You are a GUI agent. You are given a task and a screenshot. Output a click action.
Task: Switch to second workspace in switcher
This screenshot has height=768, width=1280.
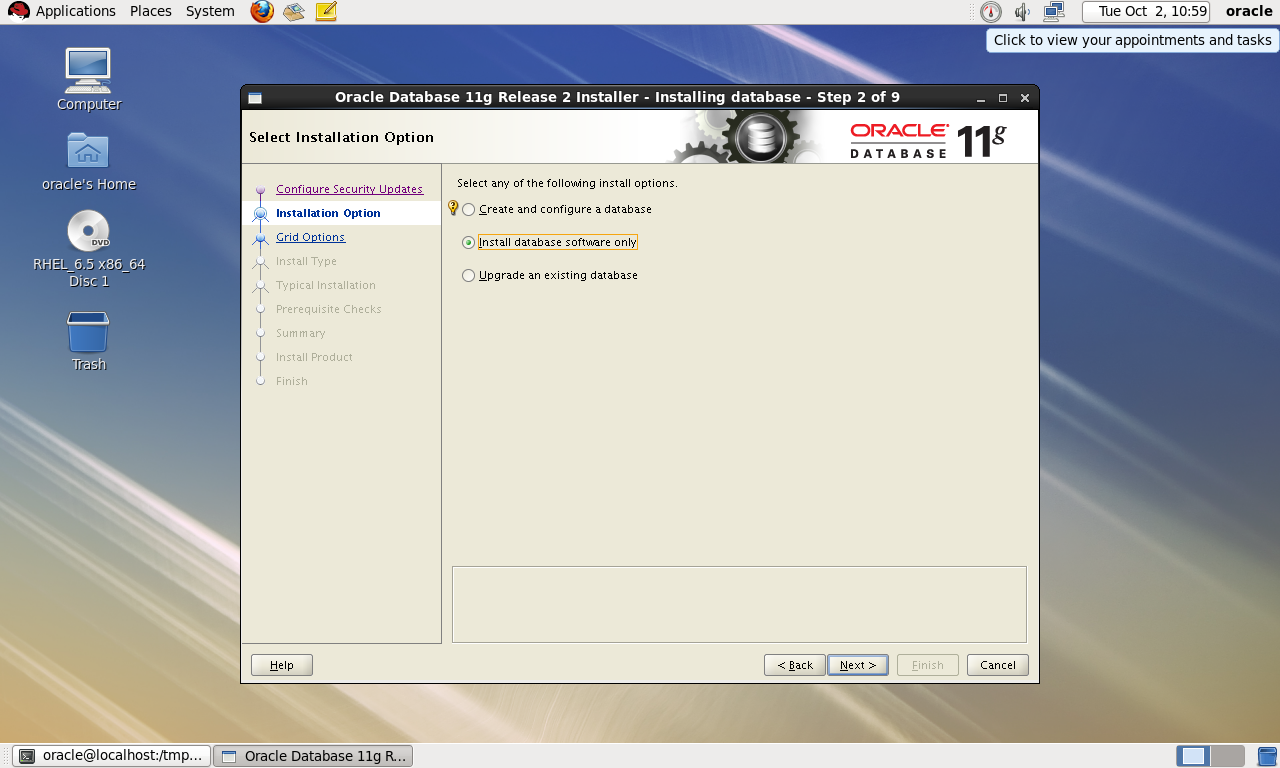tap(1228, 756)
